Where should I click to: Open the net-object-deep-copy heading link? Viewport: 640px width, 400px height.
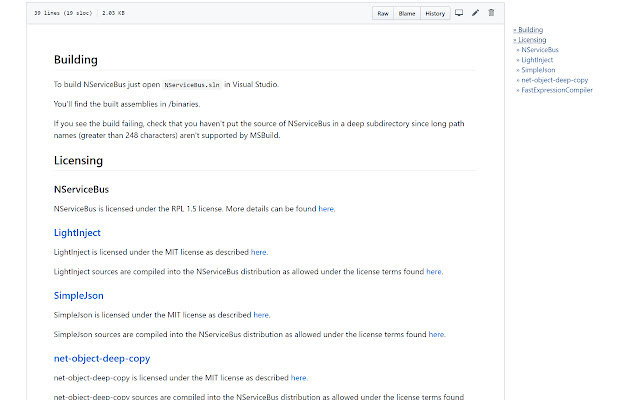coord(102,358)
